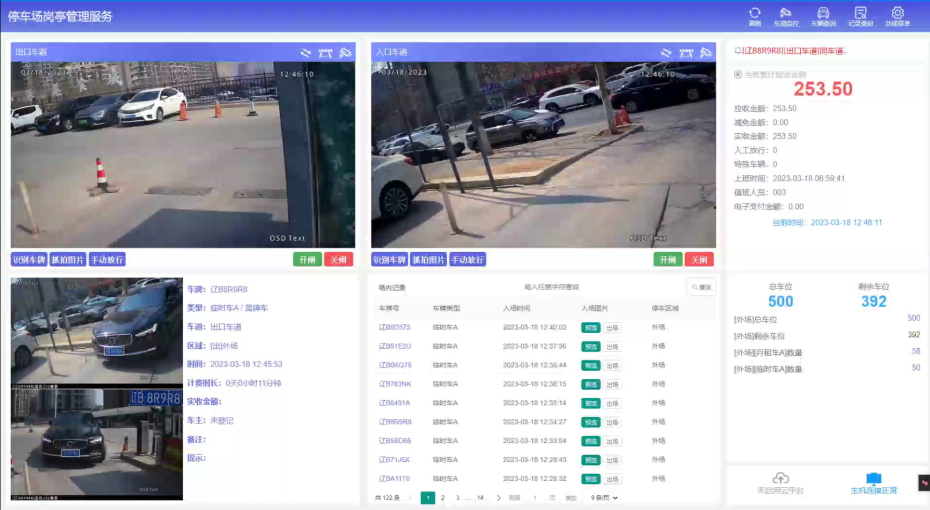Image resolution: width=930 pixels, height=510 pixels.
Task: Open 功能菜单 gear icon in header
Action: [x=897, y=14]
